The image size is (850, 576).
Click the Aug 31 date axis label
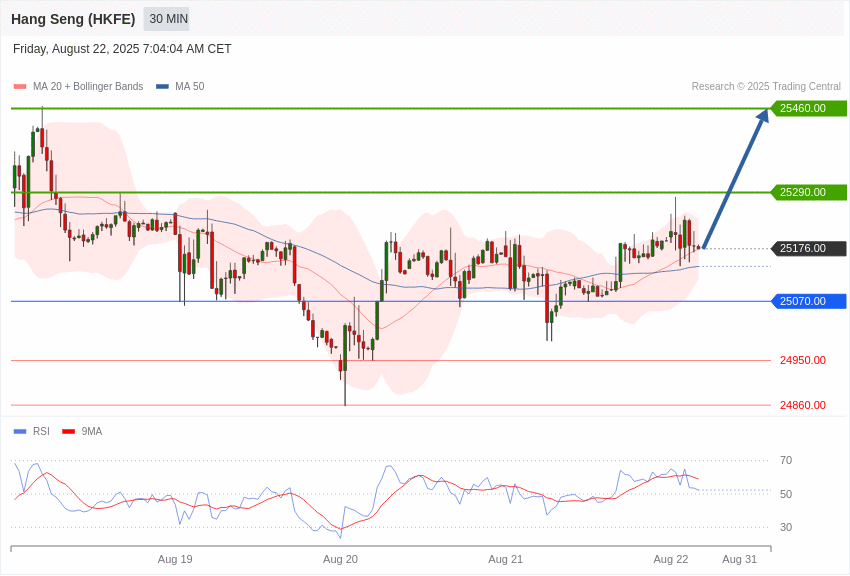(x=739, y=559)
